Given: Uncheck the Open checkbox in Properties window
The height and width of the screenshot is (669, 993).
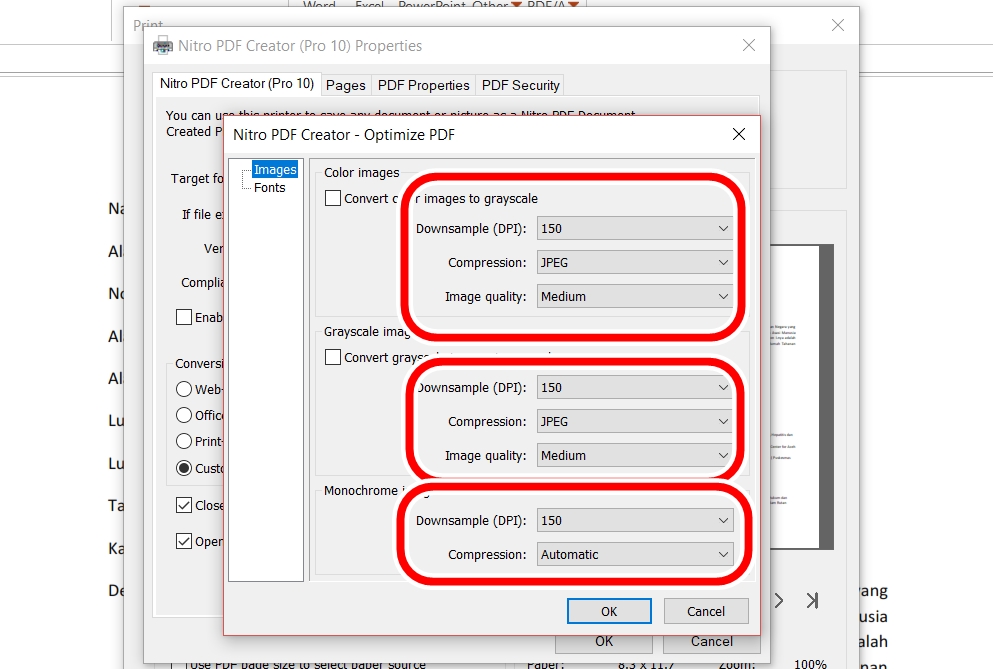Looking at the screenshot, I should click(x=184, y=541).
